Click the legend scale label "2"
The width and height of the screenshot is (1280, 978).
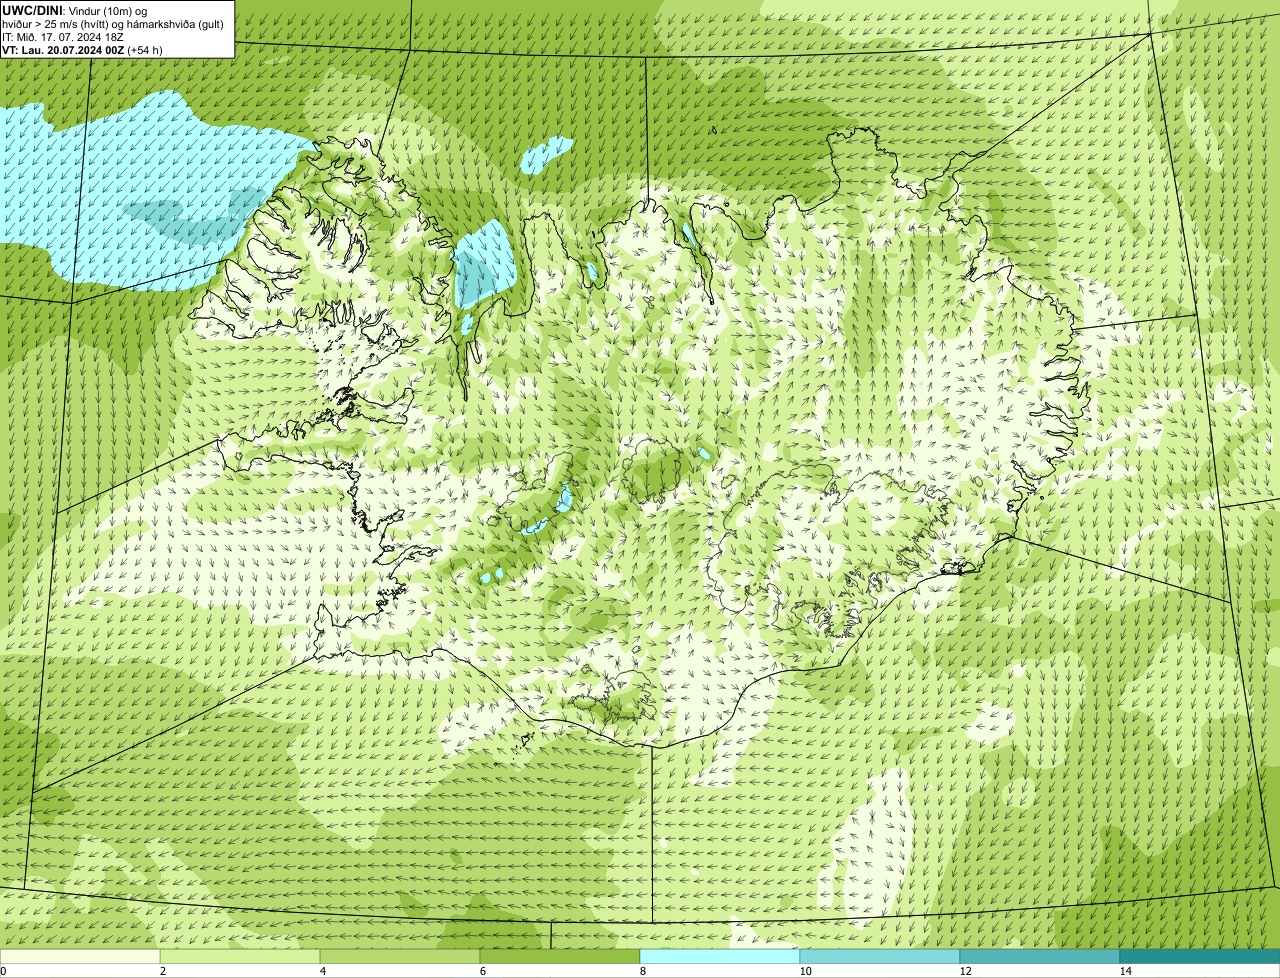pos(162,971)
